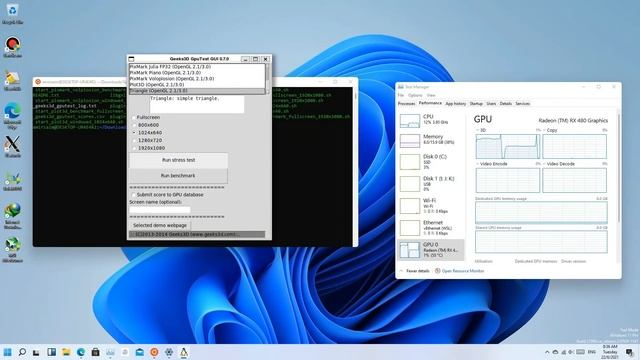This screenshot has width=640, height=360.
Task: Open the Mail app on the taskbar
Action: tap(140, 352)
